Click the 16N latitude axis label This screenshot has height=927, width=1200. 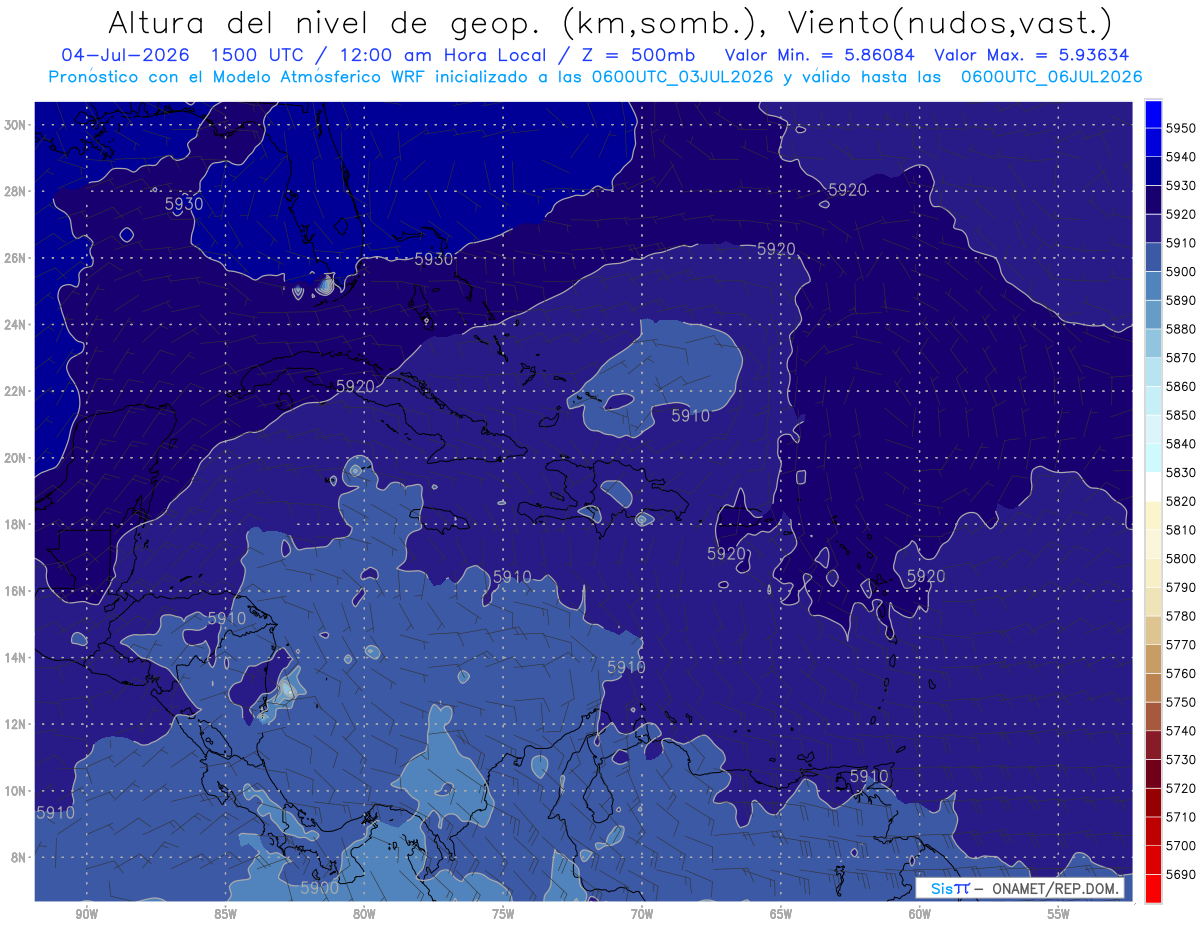(17, 591)
